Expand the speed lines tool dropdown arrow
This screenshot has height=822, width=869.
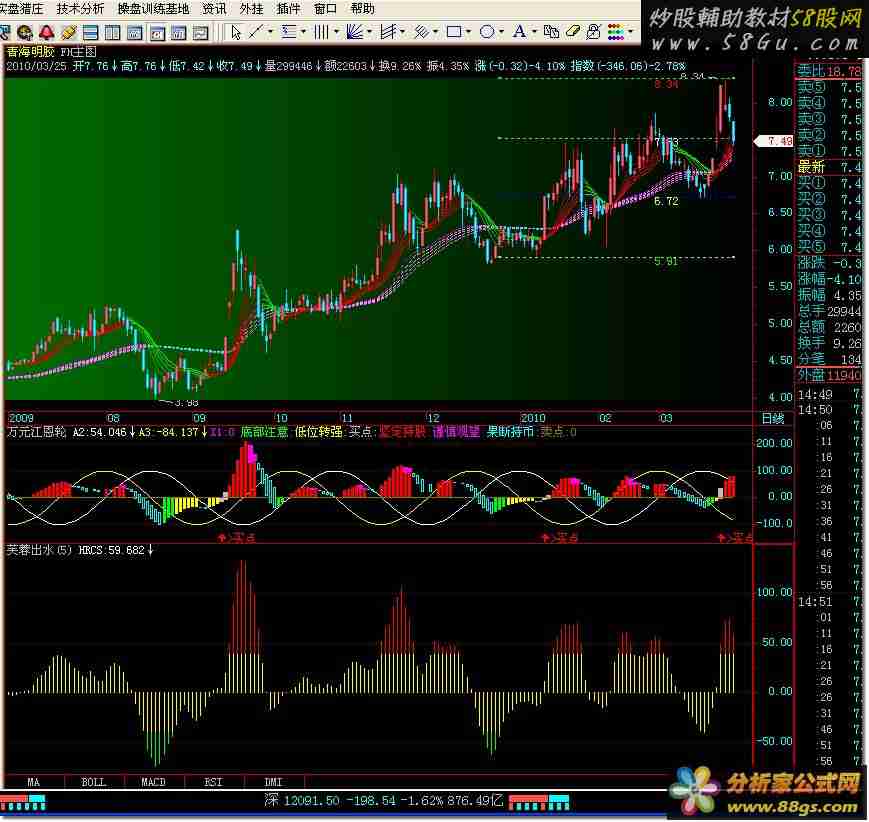(402, 32)
